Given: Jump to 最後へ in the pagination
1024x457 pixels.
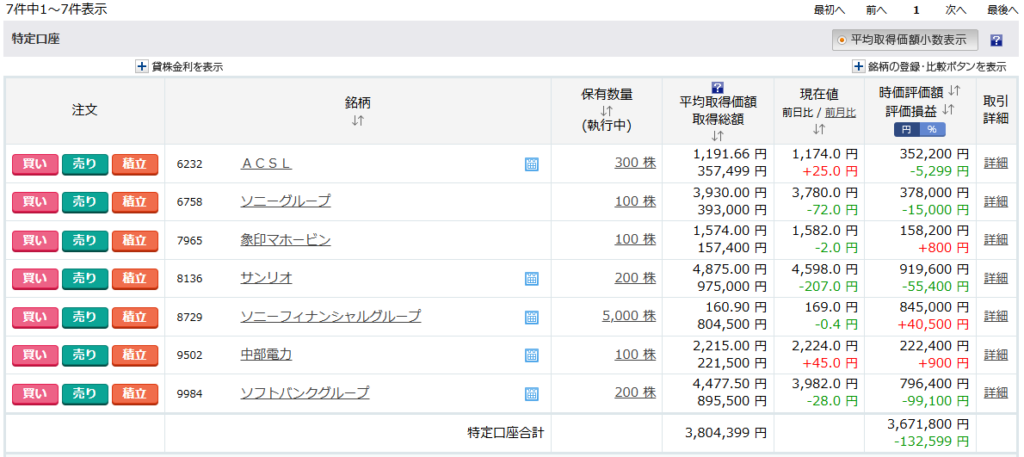Looking at the screenshot, I should (x=1002, y=10).
